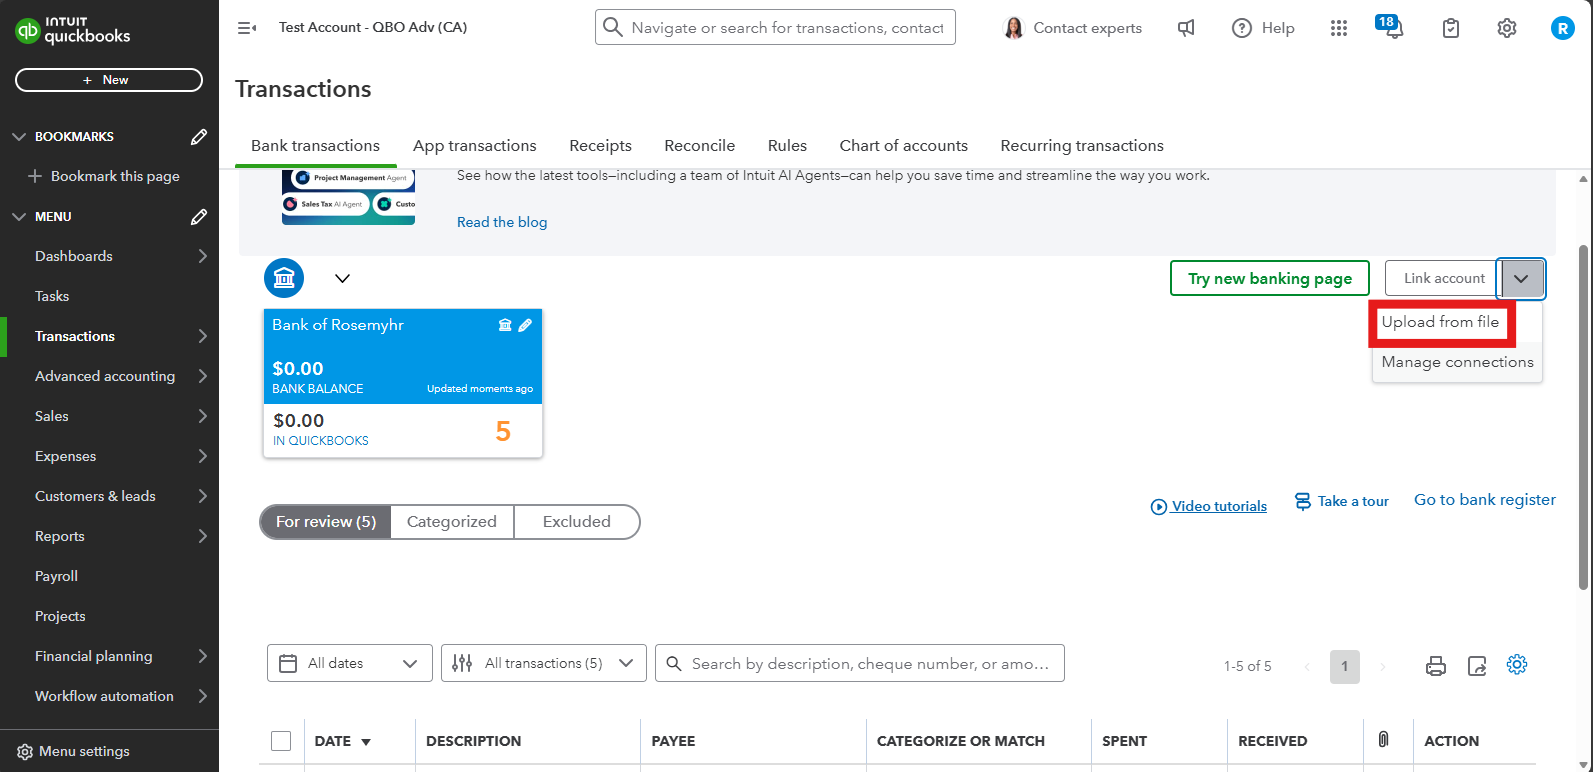Click the print transactions icon
The height and width of the screenshot is (772, 1593).
pyautogui.click(x=1435, y=666)
